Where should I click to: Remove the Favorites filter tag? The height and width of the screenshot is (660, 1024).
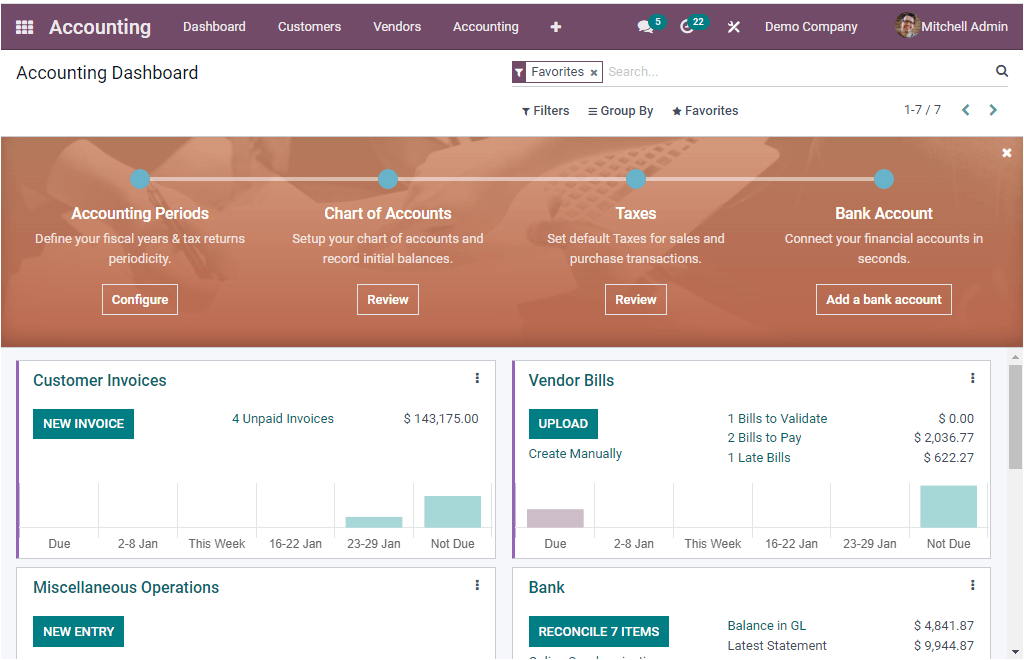click(x=594, y=73)
